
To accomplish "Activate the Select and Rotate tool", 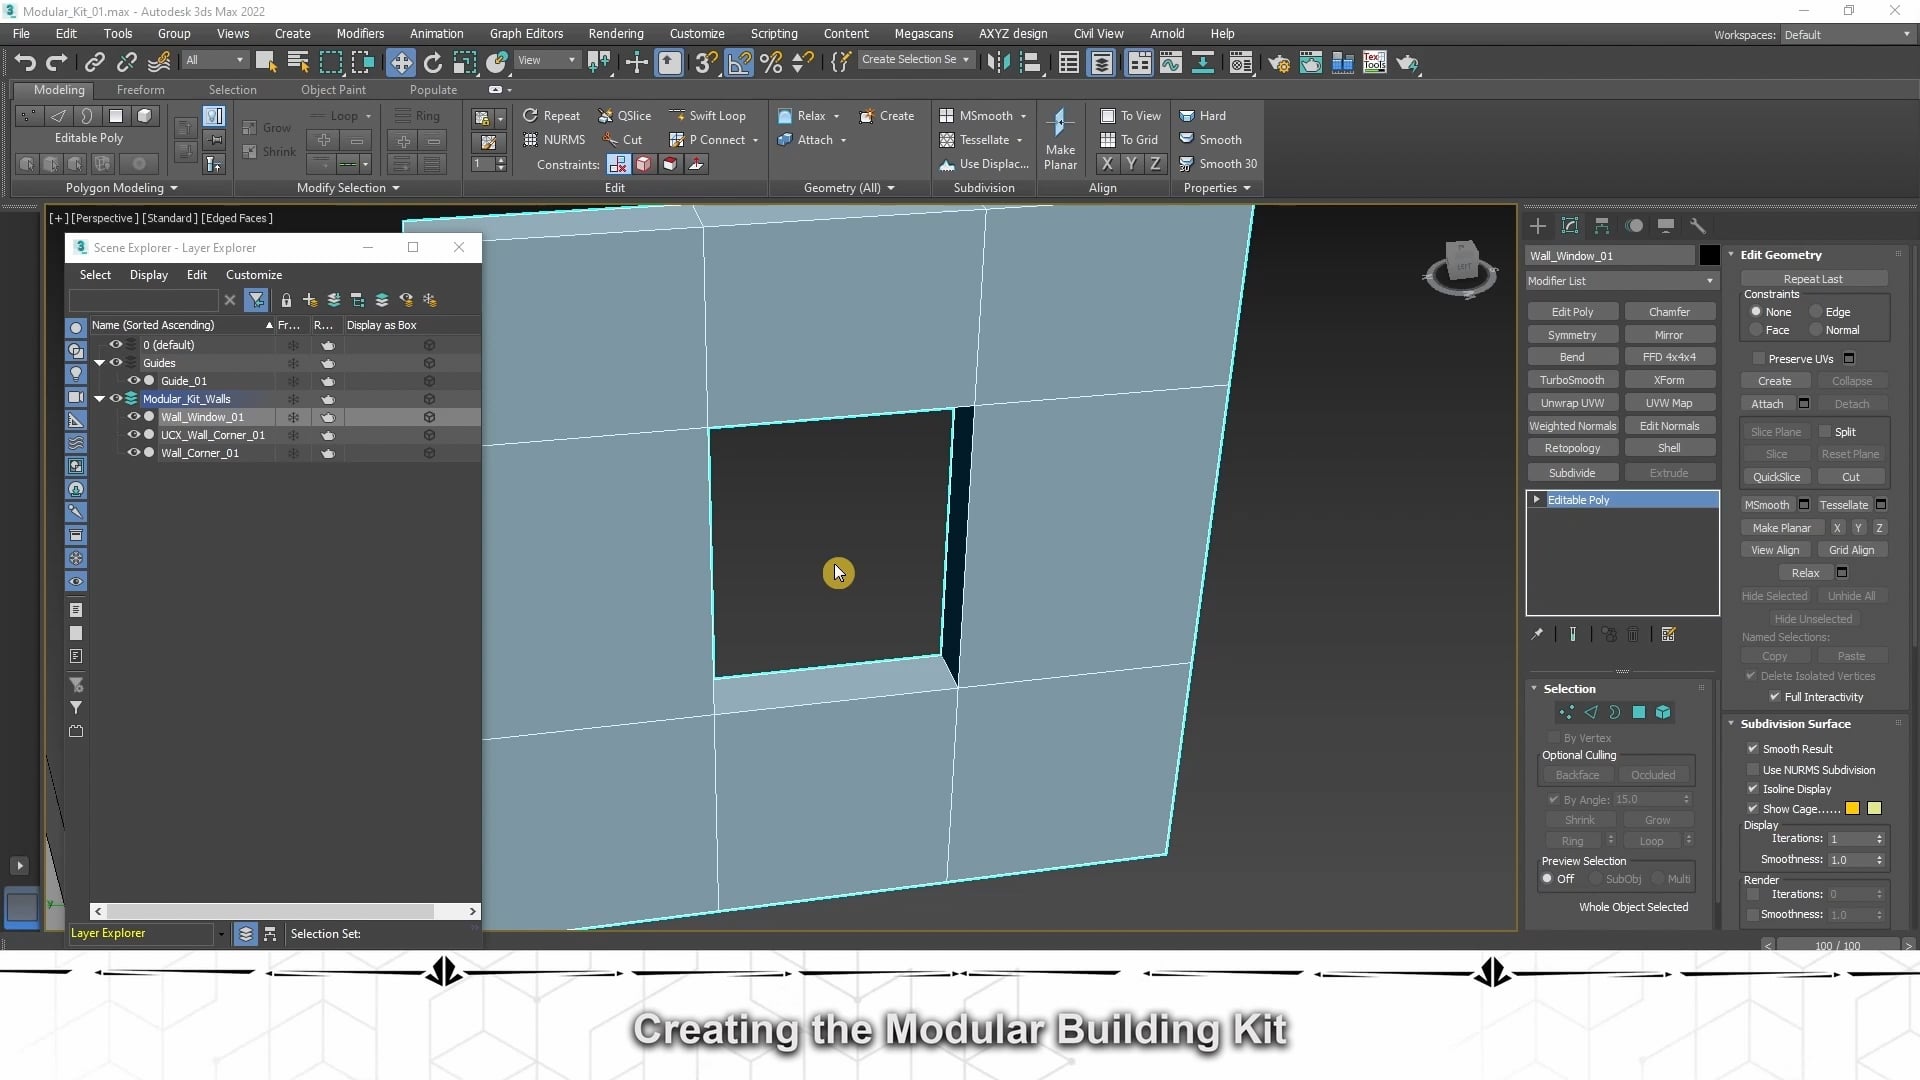I will tap(433, 62).
